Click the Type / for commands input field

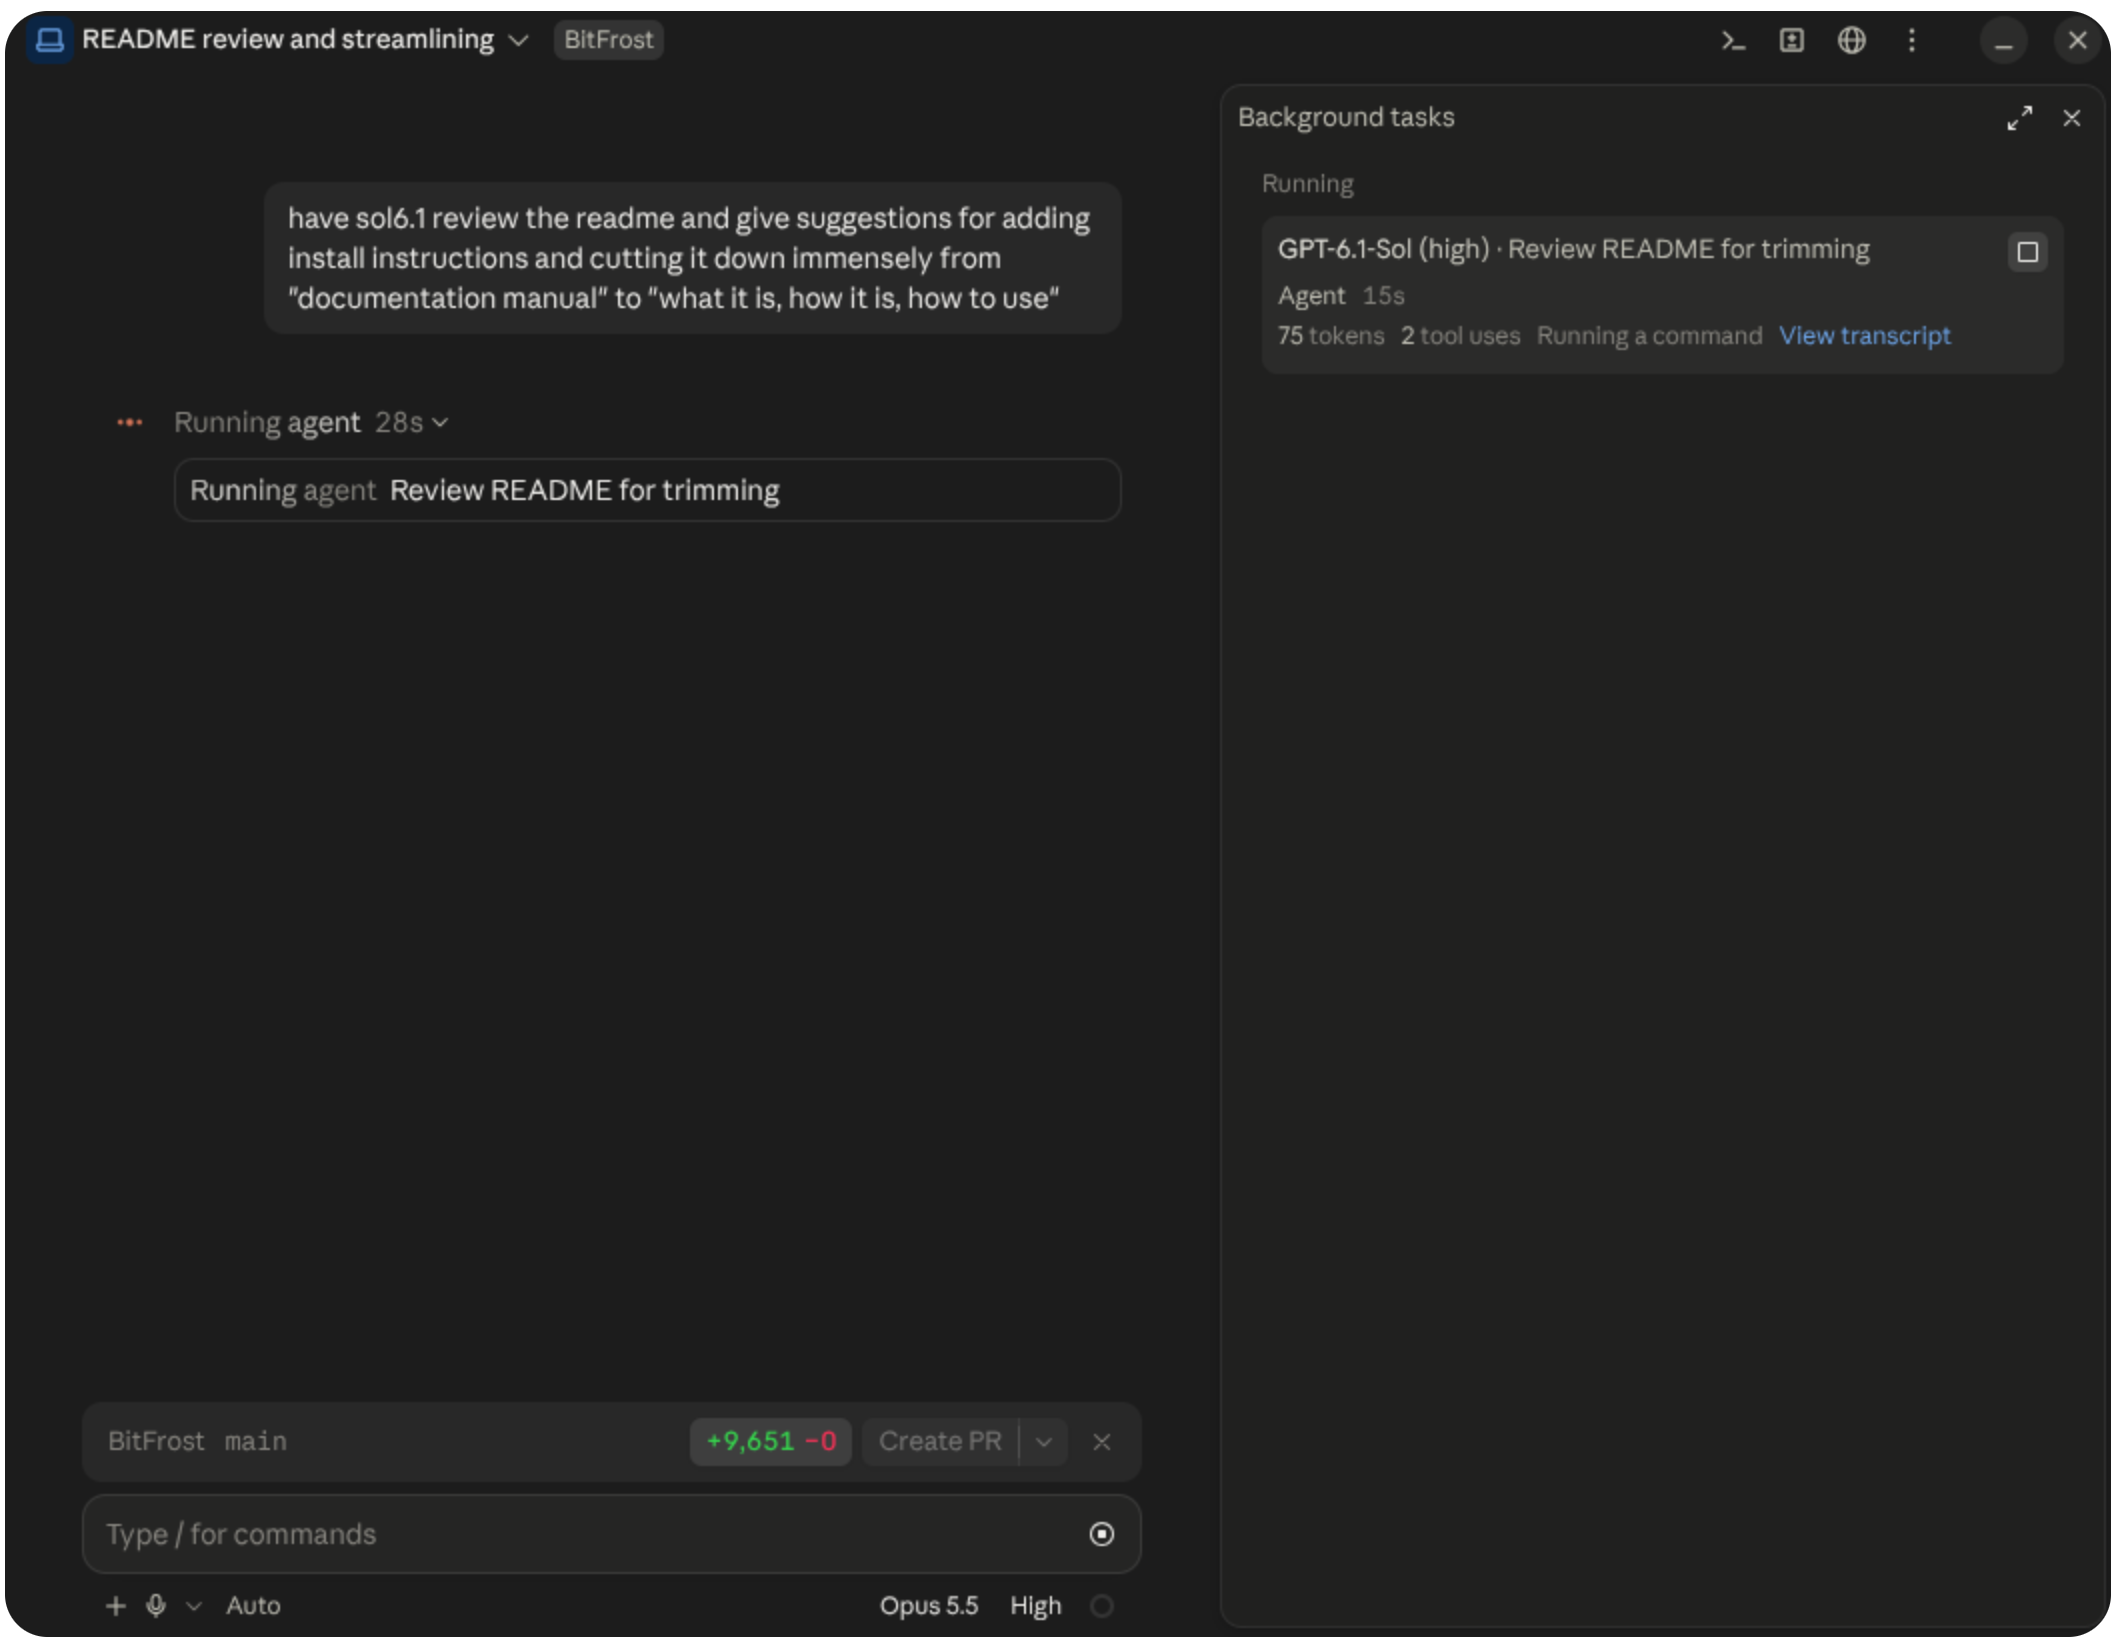[611, 1533]
